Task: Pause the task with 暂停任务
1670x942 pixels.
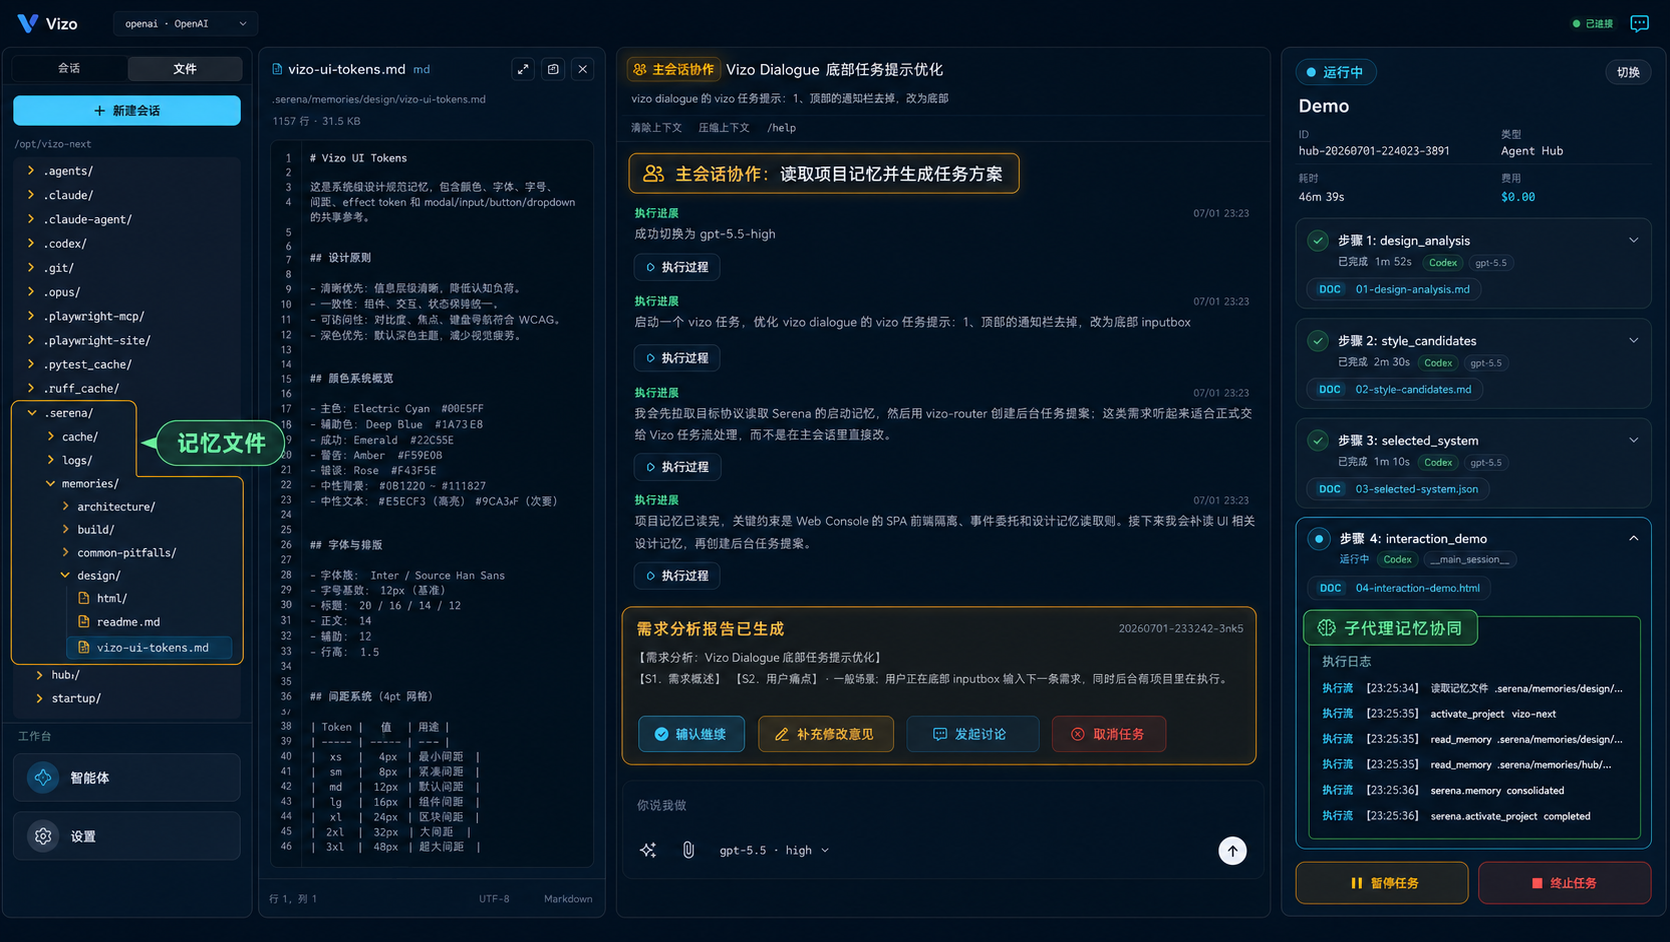Action: (1382, 883)
